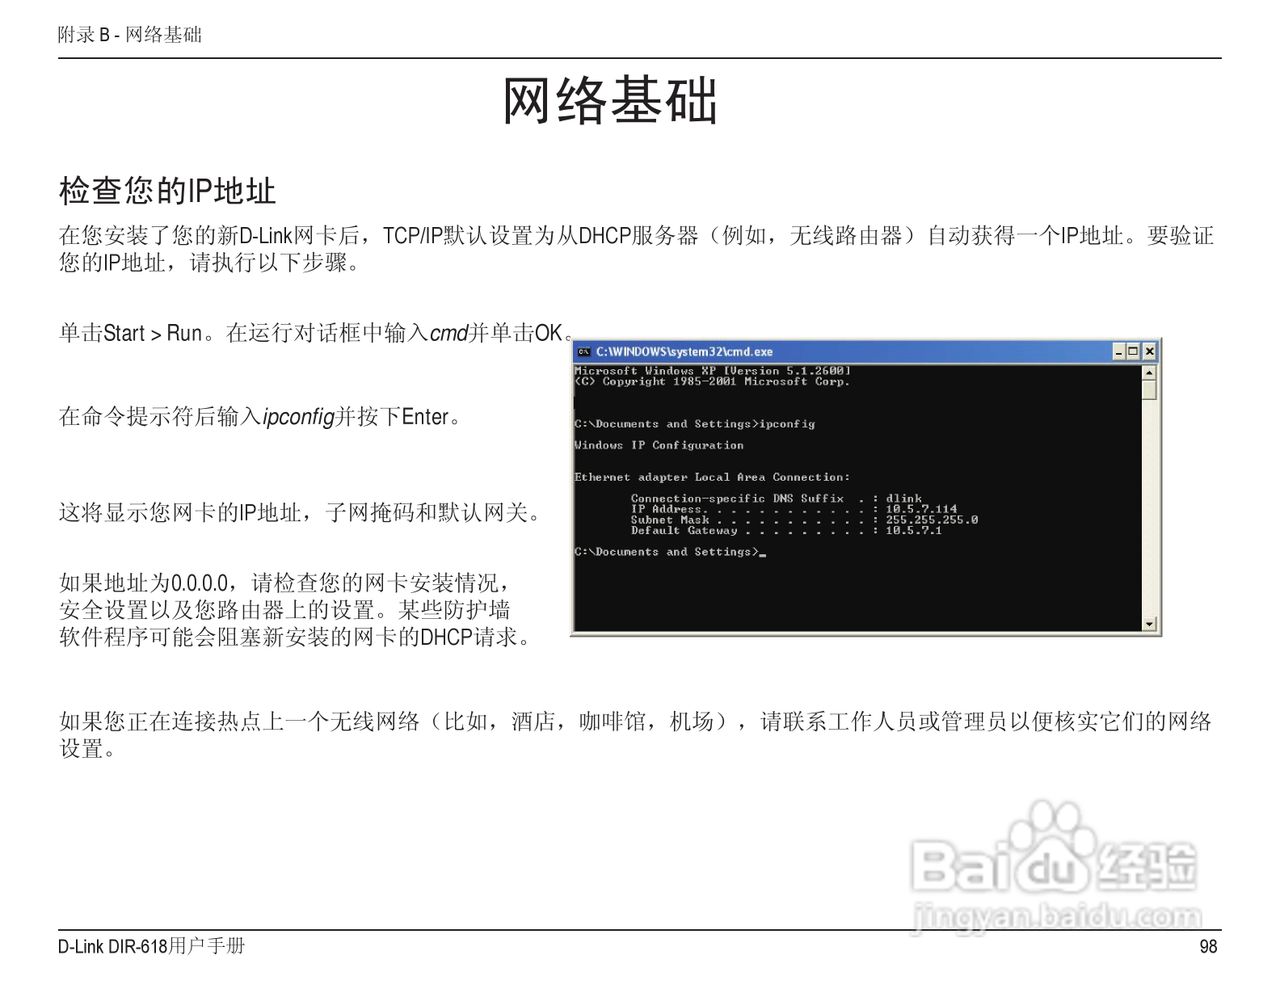
Task: Click the scrollbar down arrow in cmd window
Action: pos(1147,623)
